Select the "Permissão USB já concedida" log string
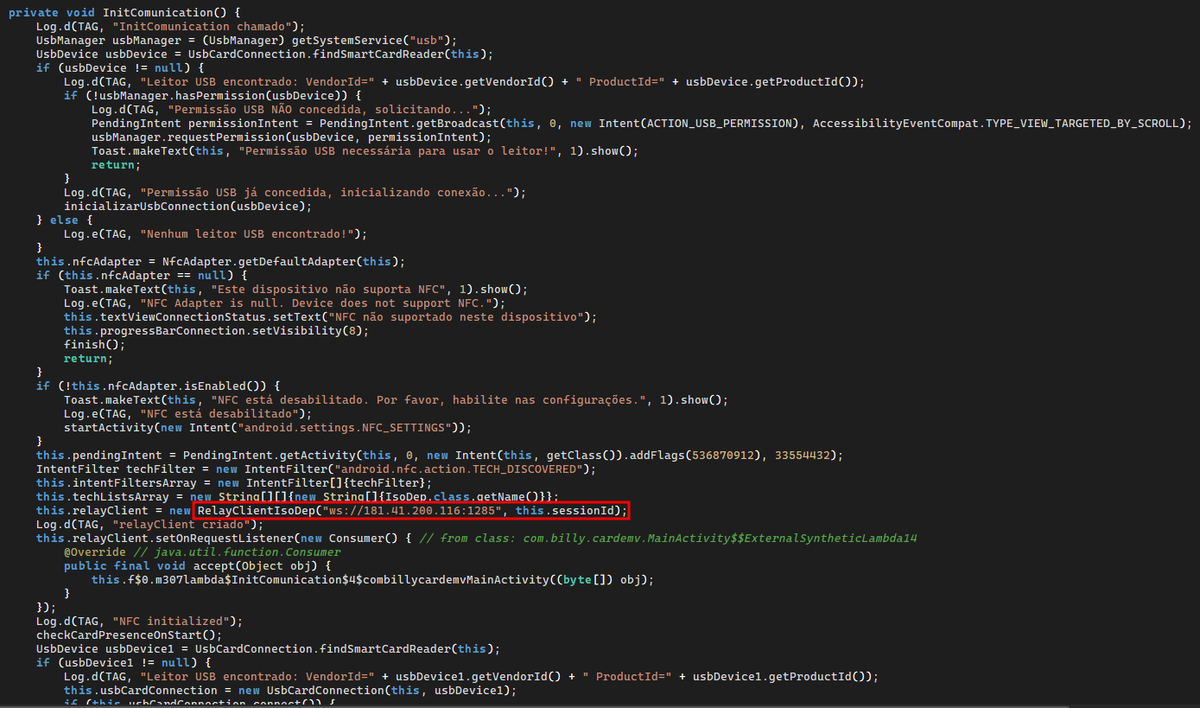The image size is (1200, 708). (324, 193)
